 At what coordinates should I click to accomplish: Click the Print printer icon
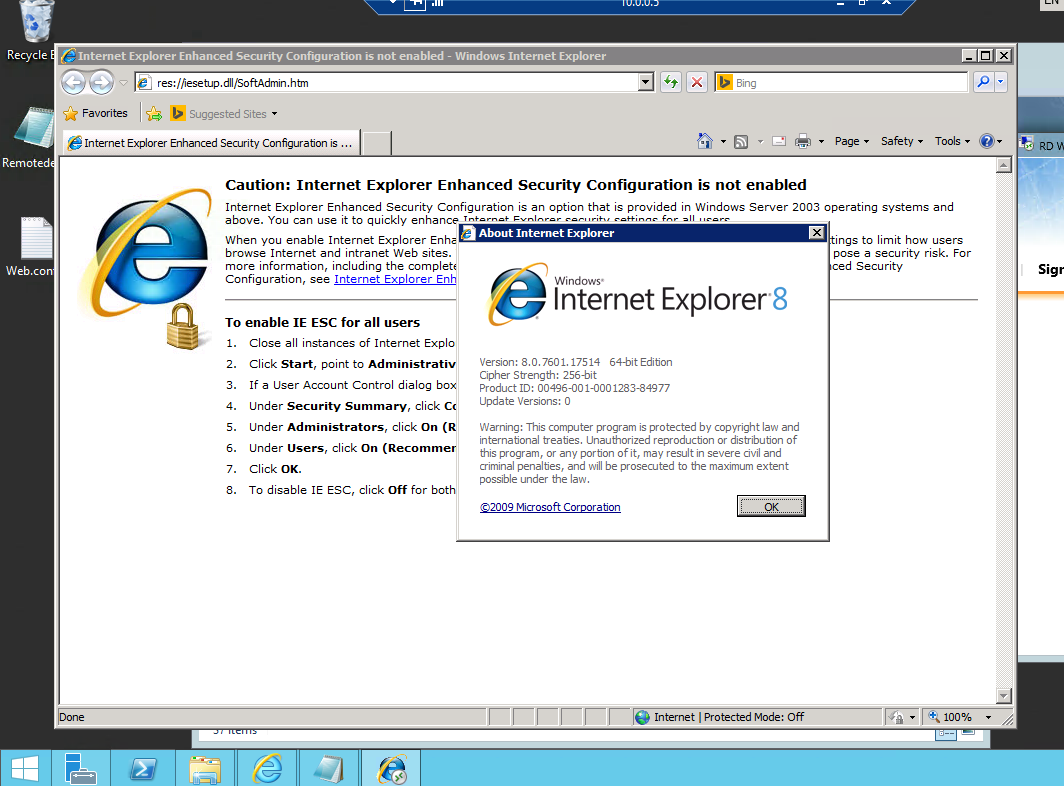pyautogui.click(x=803, y=141)
